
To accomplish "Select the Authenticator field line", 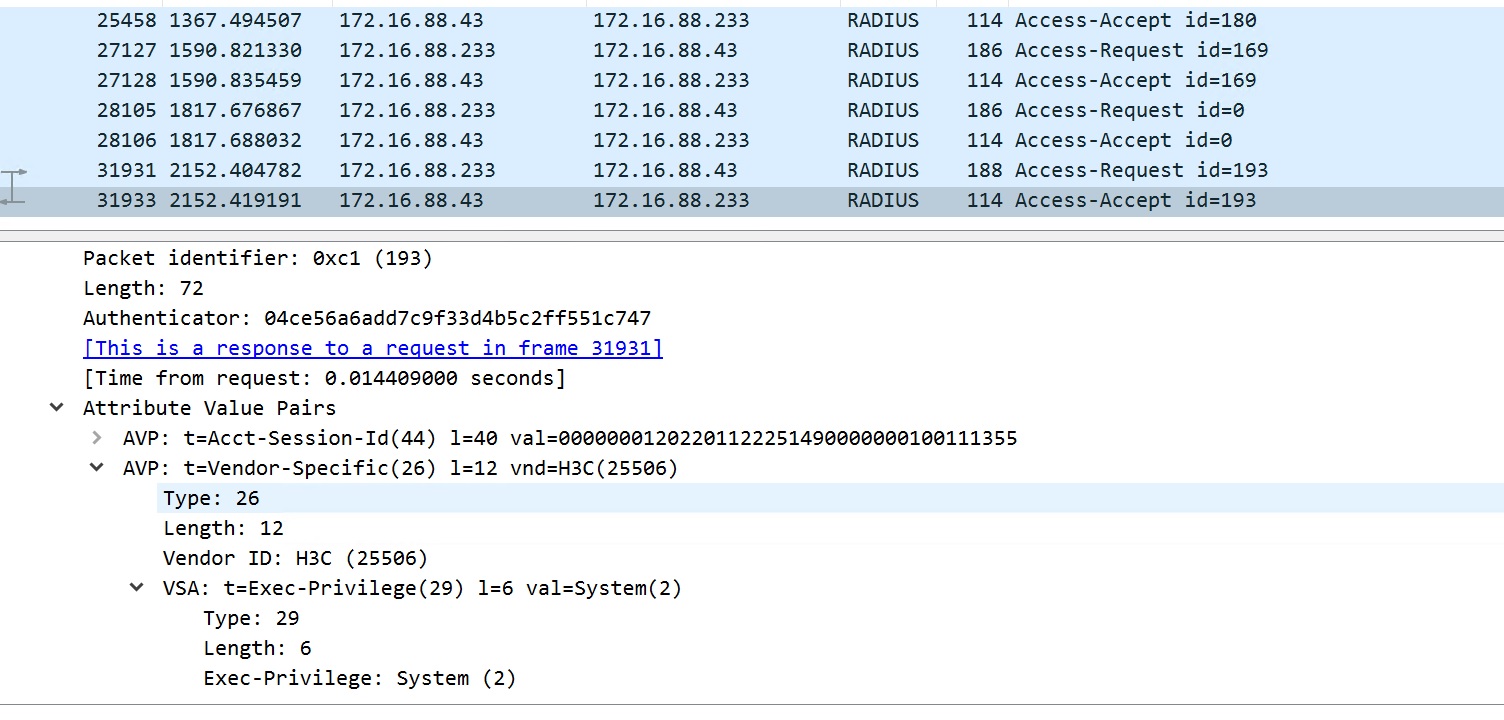I will coord(366,318).
